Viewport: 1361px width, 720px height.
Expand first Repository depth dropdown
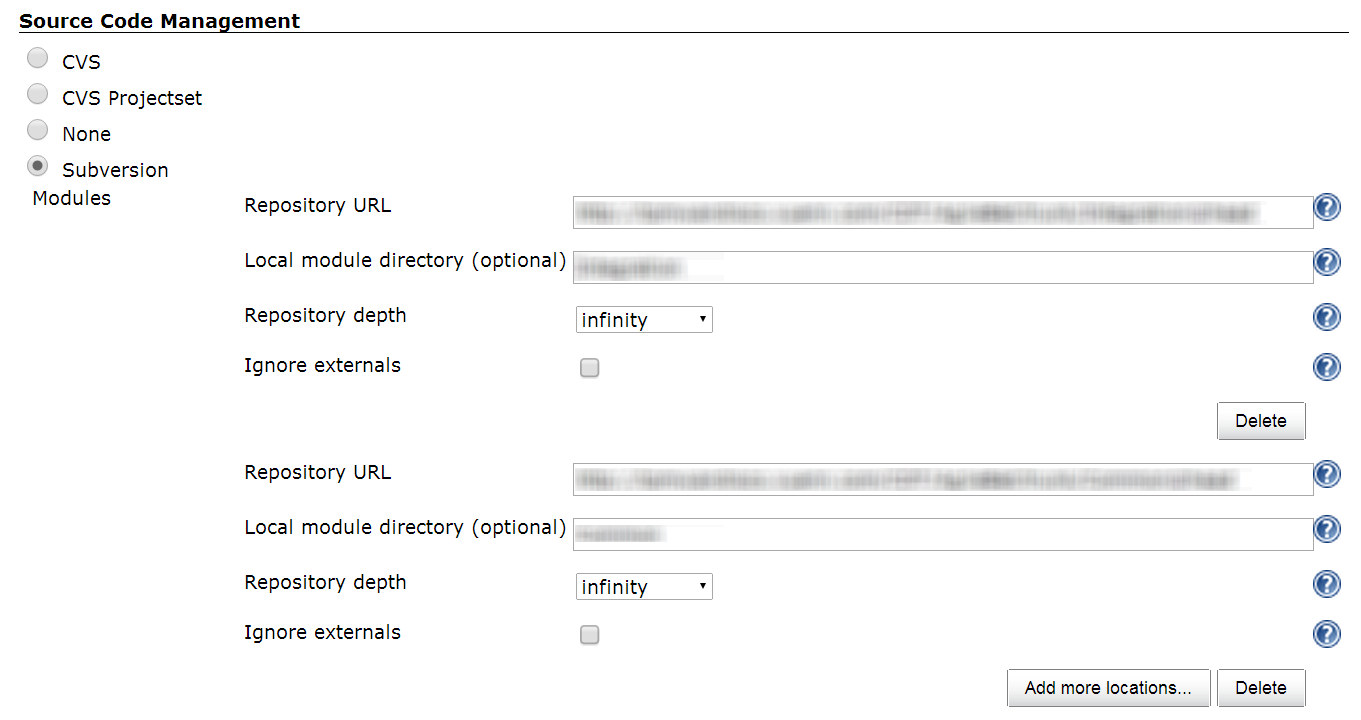pyautogui.click(x=644, y=320)
